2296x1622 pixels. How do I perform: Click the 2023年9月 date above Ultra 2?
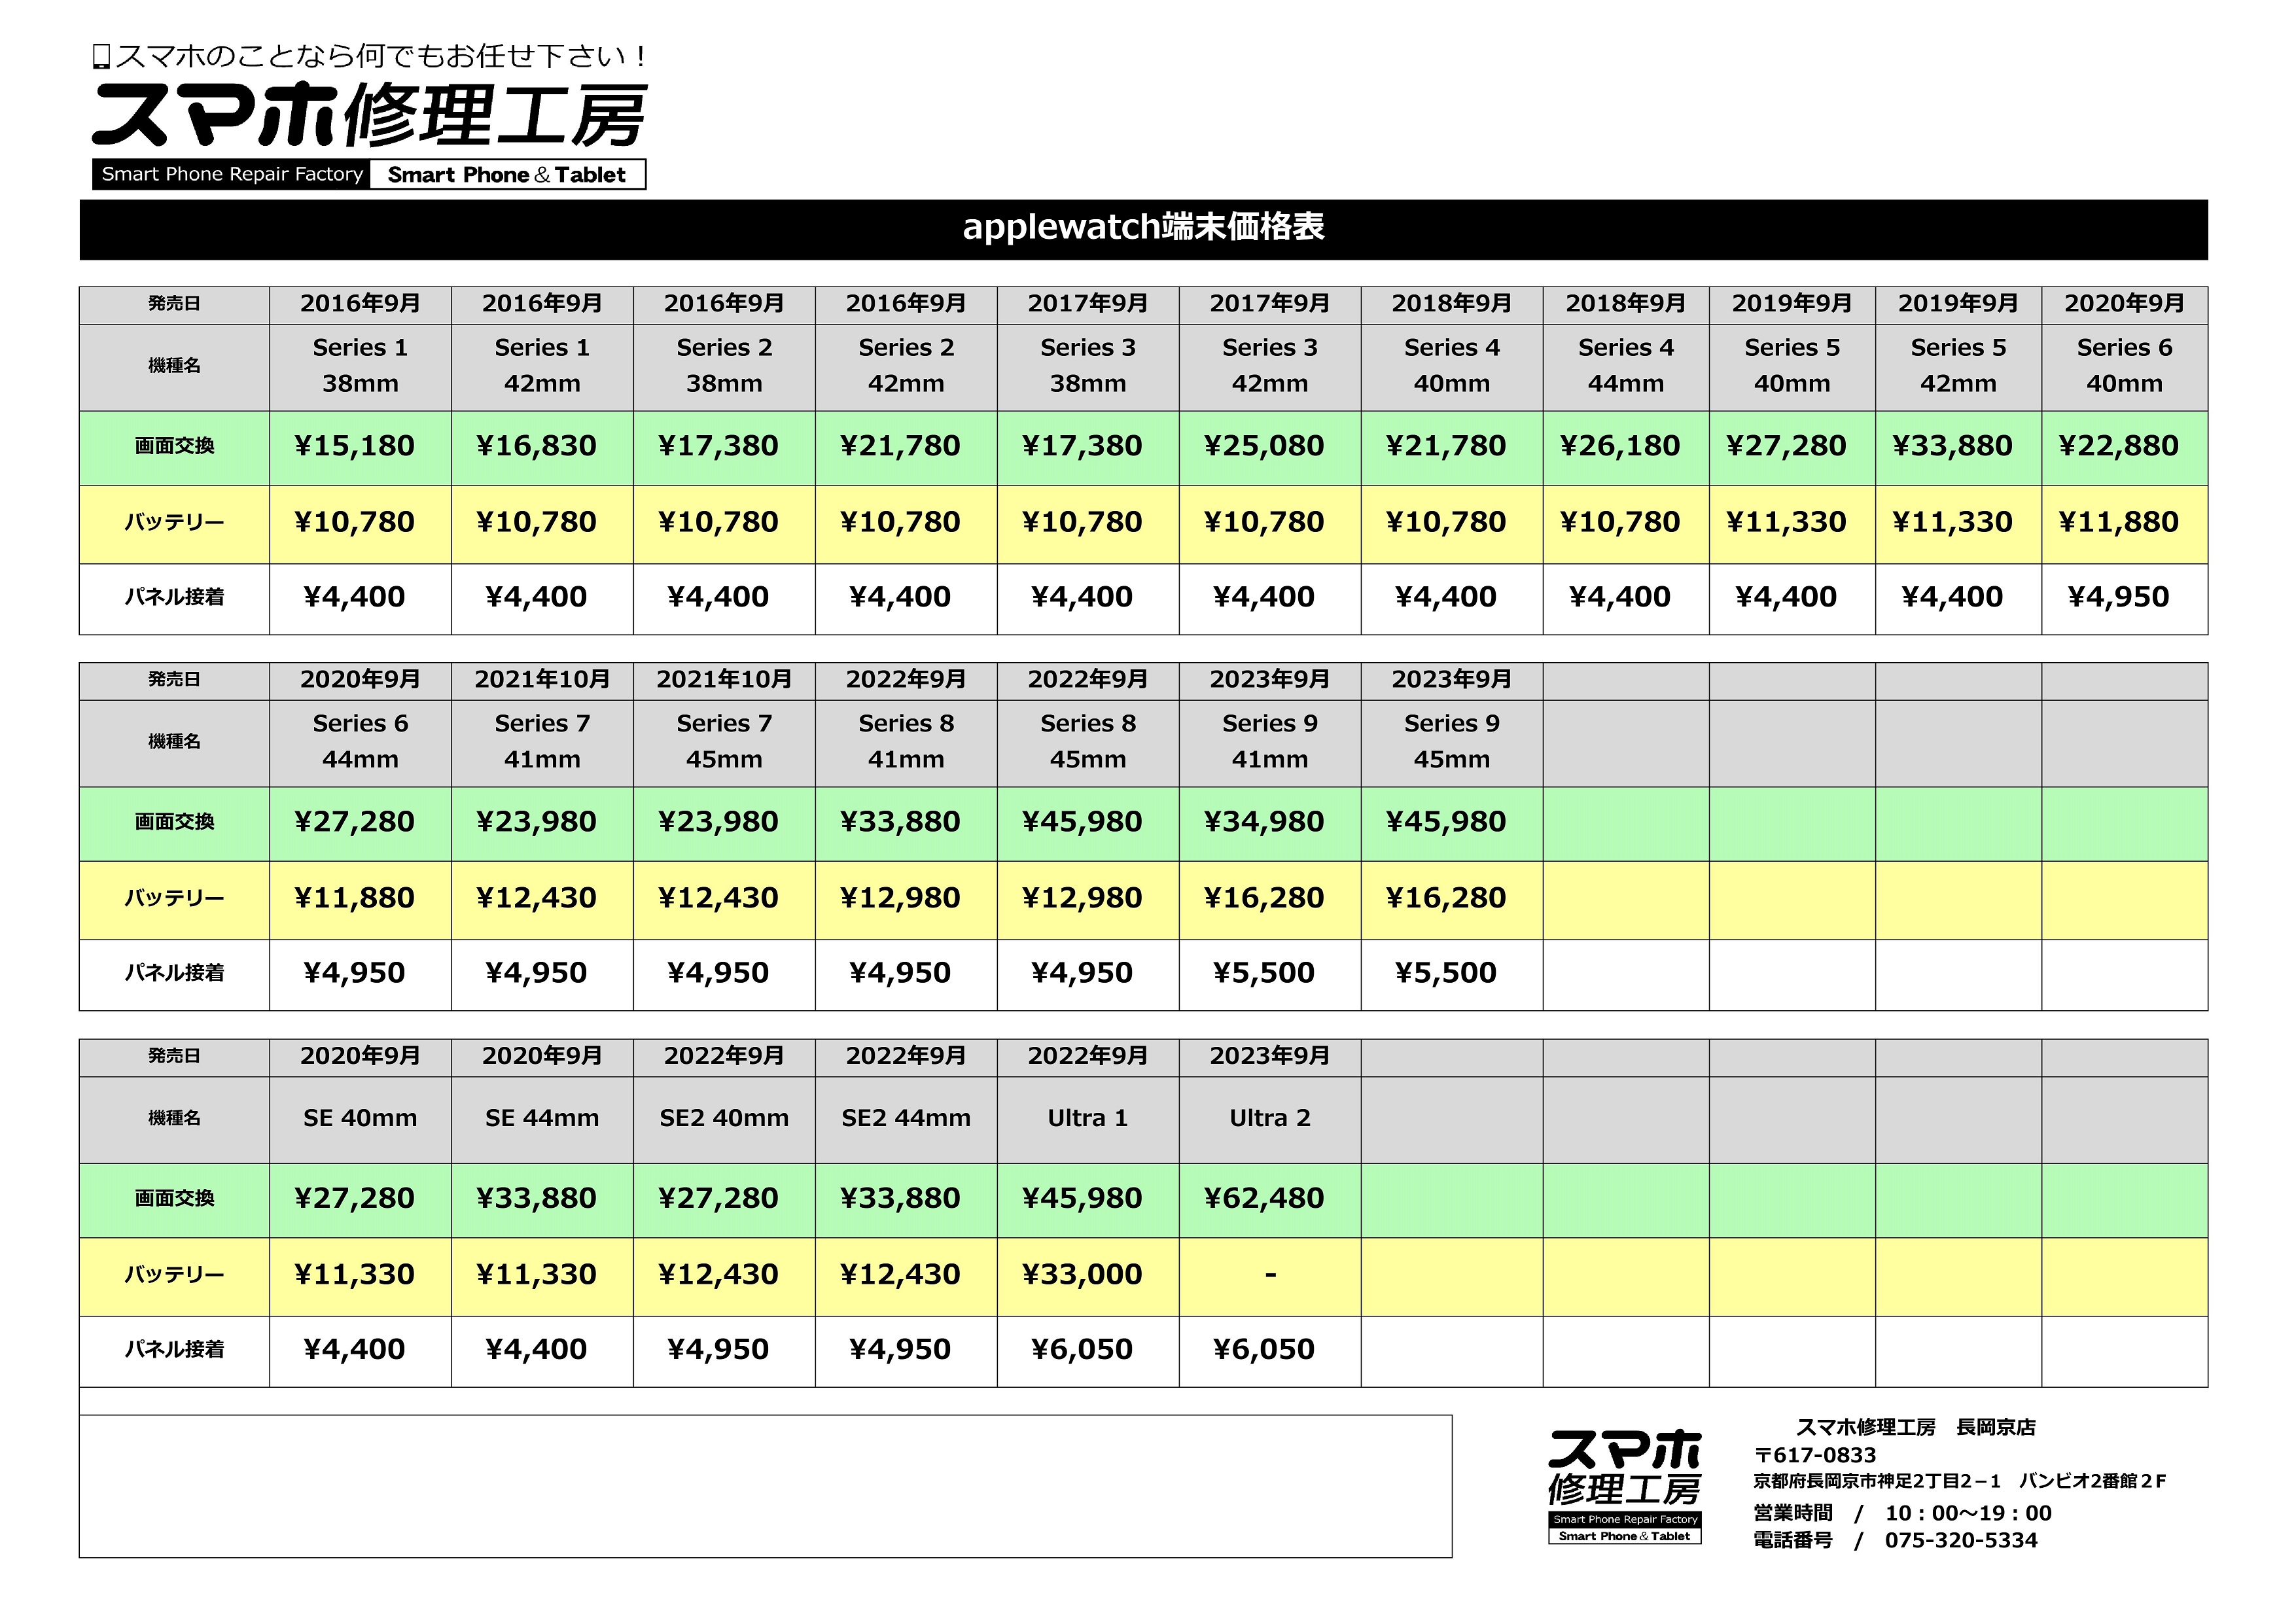[x=1270, y=1057]
